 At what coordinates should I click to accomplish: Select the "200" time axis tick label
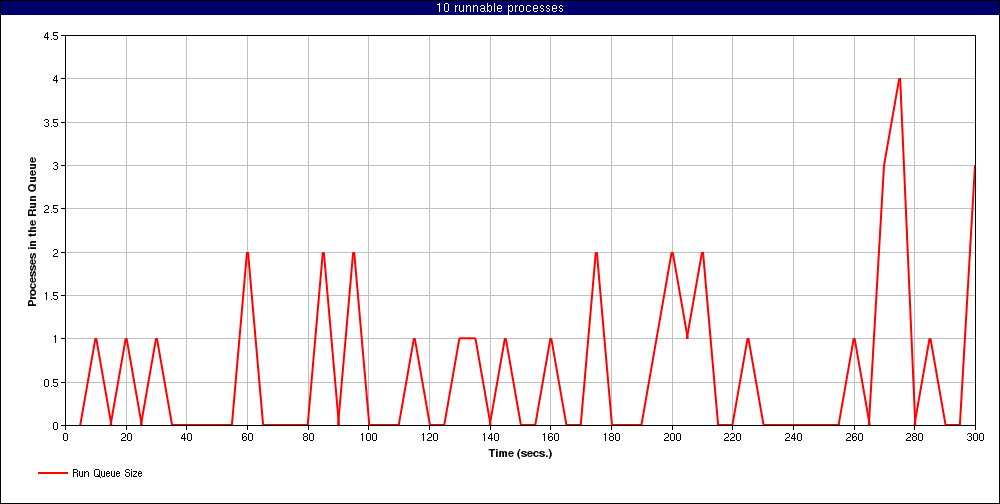(672, 438)
